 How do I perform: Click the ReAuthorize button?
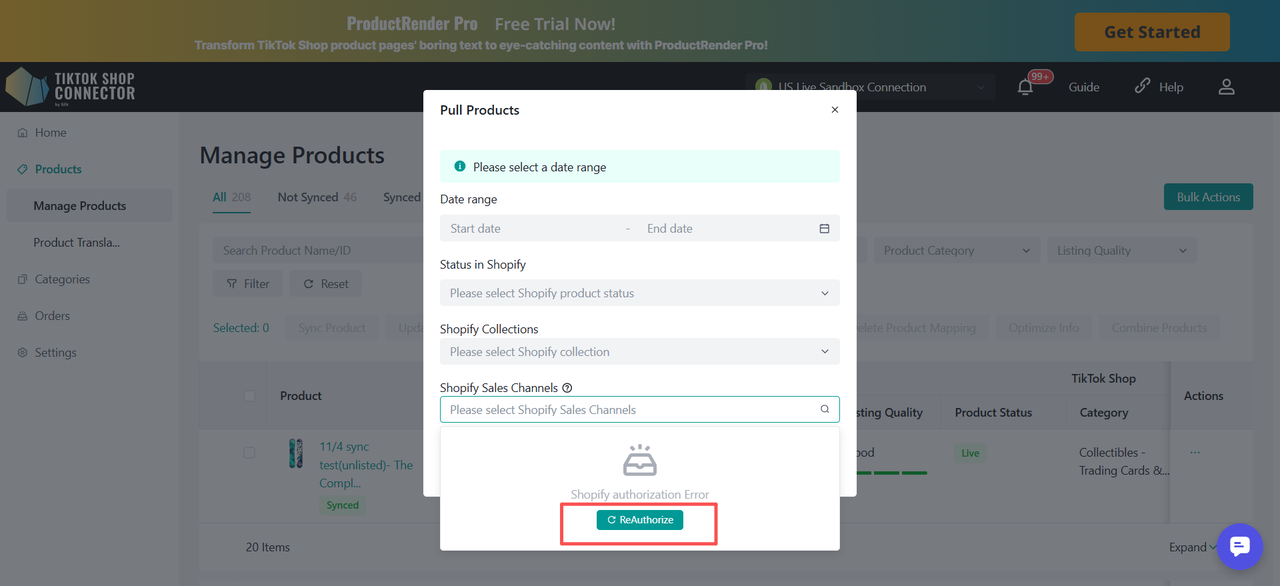click(640, 520)
